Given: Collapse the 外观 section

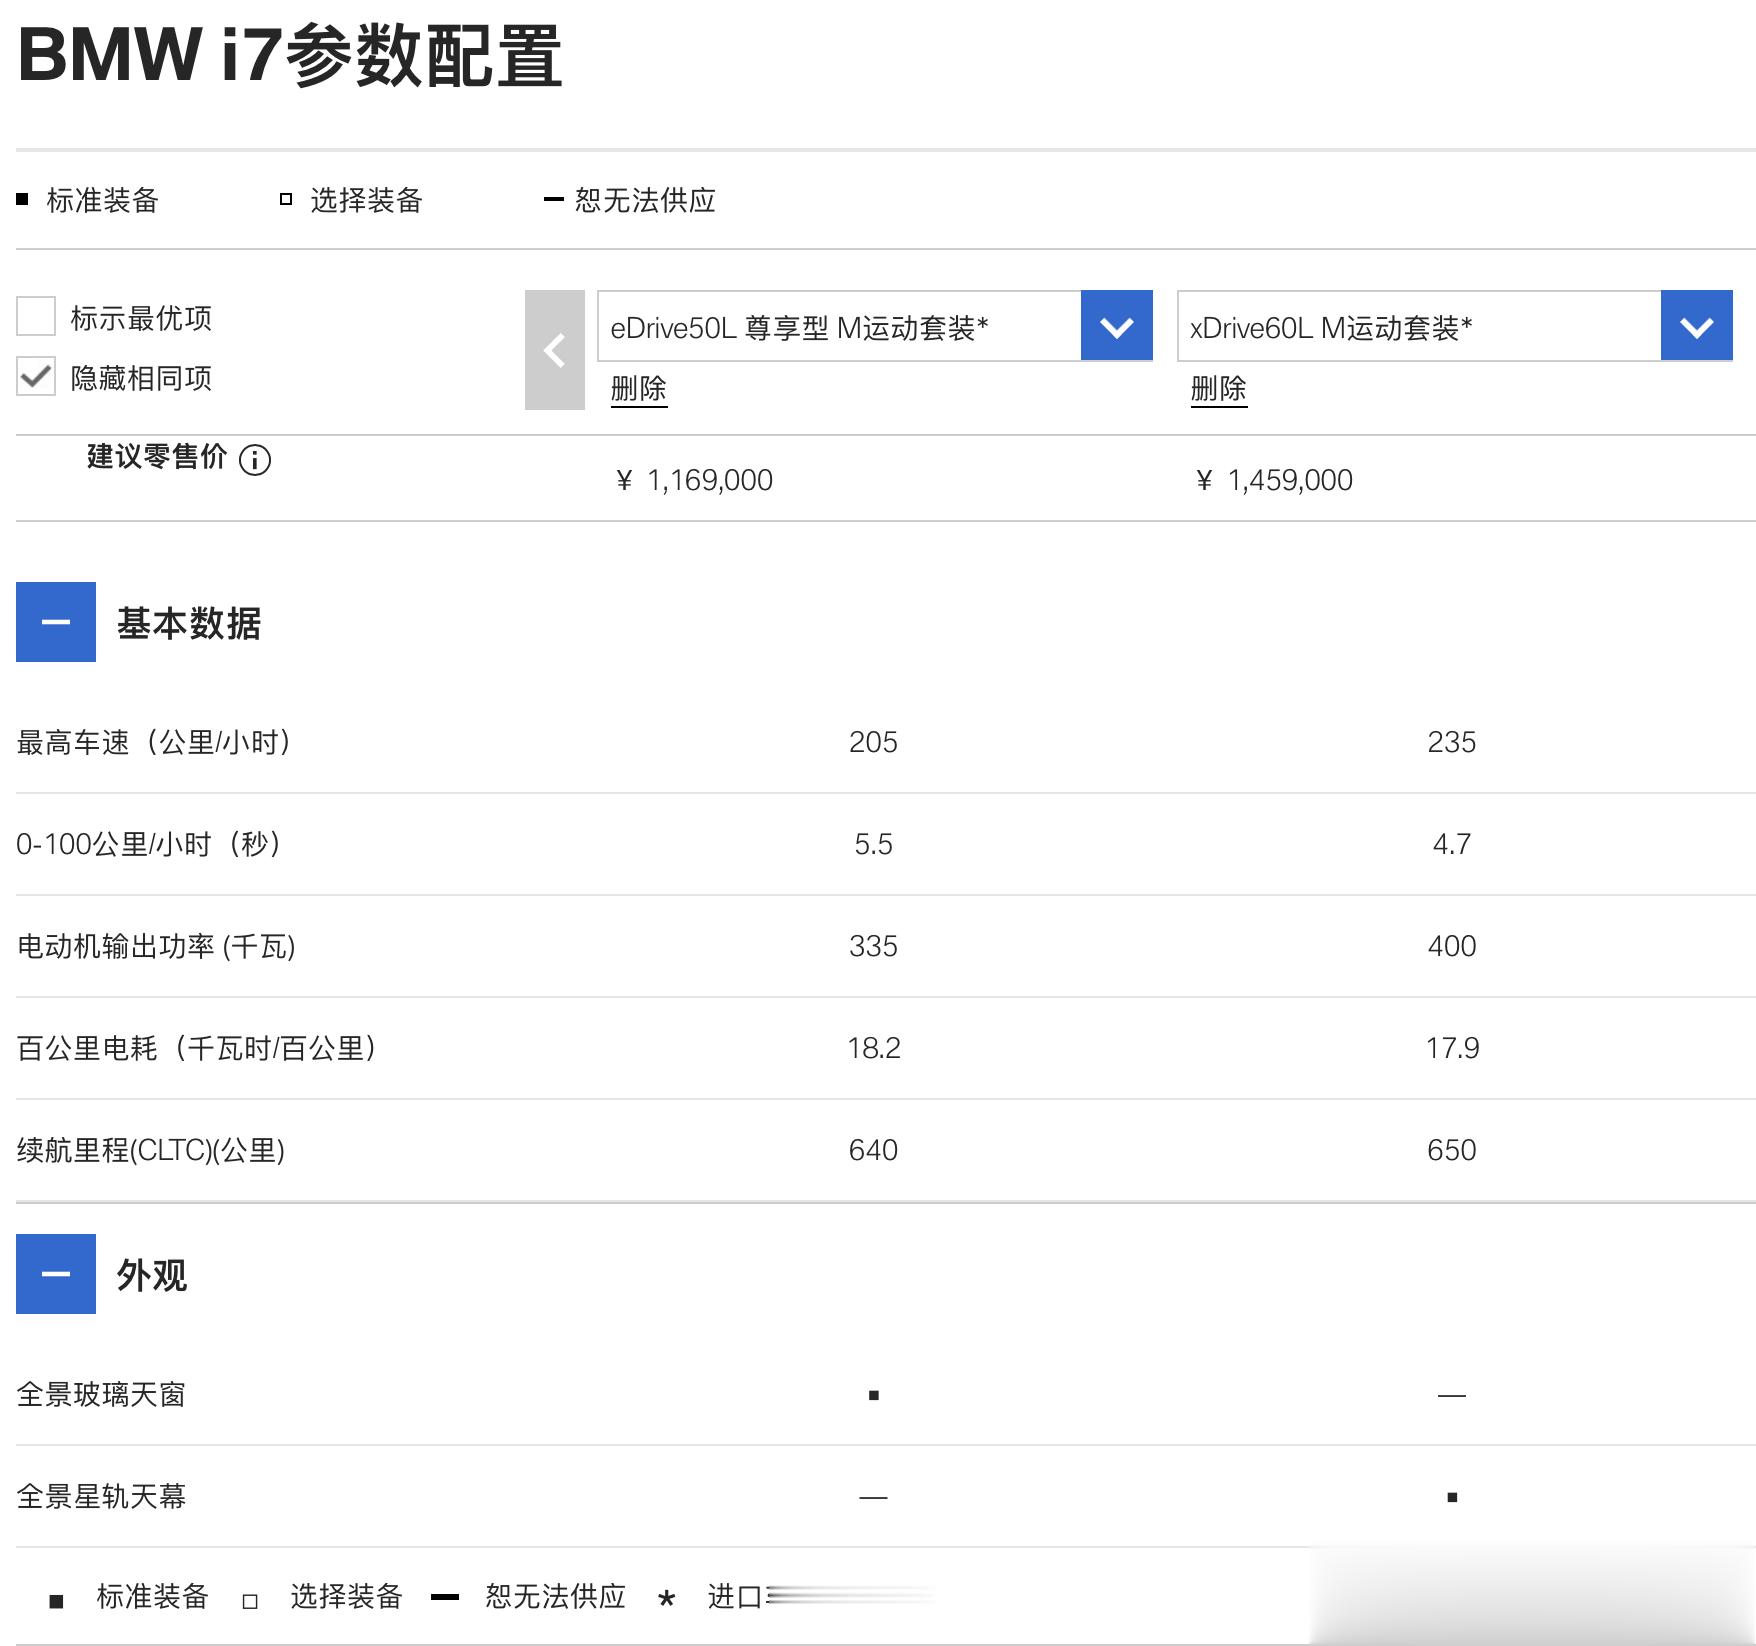Looking at the screenshot, I should (x=56, y=1274).
